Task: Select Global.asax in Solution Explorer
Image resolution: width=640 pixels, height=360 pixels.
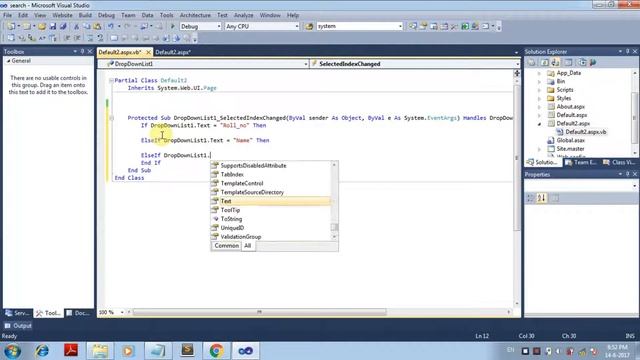Action: pos(571,140)
